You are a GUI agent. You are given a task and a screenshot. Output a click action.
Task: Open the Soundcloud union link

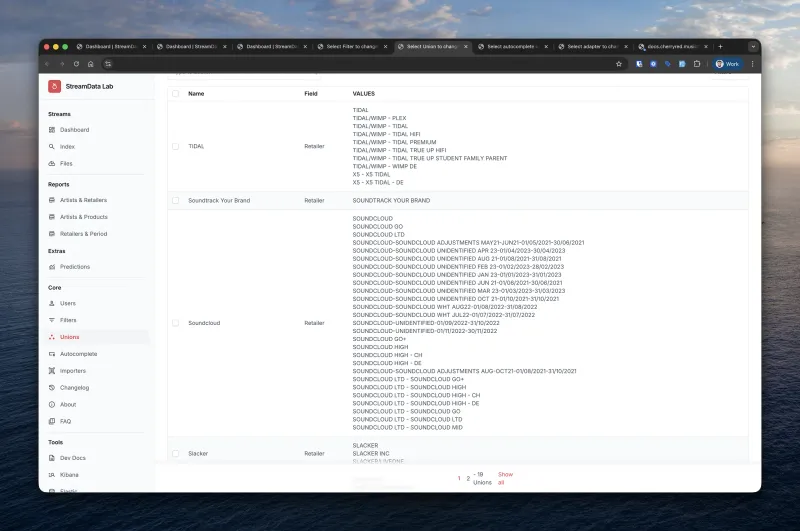tap(204, 323)
